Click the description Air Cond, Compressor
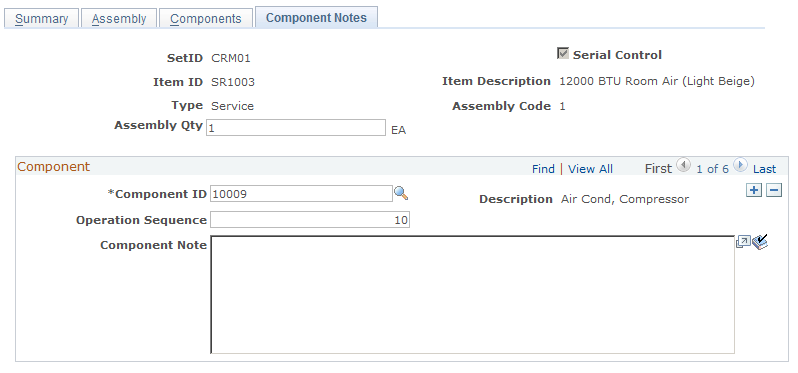Image resolution: width=798 pixels, height=373 pixels. (625, 199)
